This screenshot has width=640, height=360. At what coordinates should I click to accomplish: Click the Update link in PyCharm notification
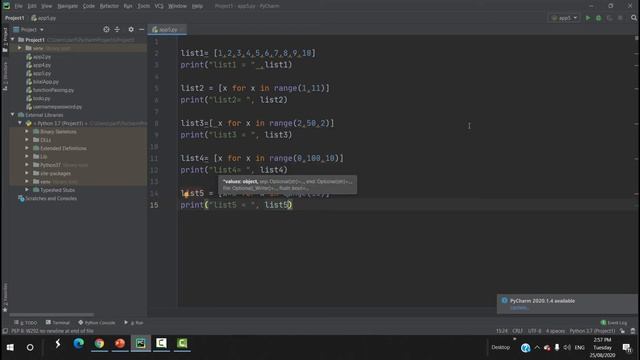click(x=519, y=308)
